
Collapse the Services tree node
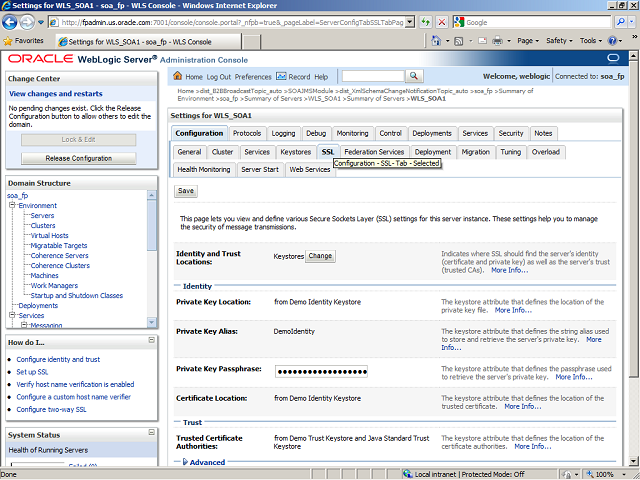pos(14,316)
